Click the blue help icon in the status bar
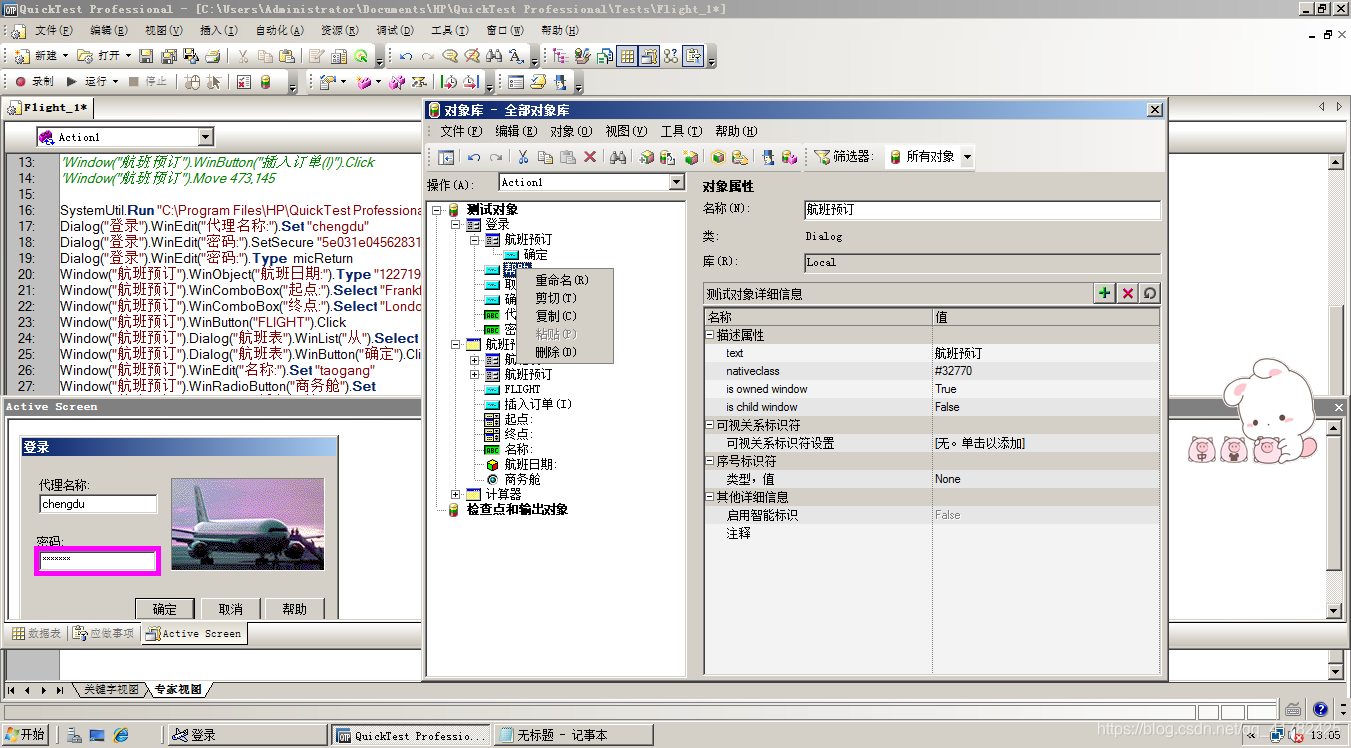1351x748 pixels. click(x=1321, y=709)
